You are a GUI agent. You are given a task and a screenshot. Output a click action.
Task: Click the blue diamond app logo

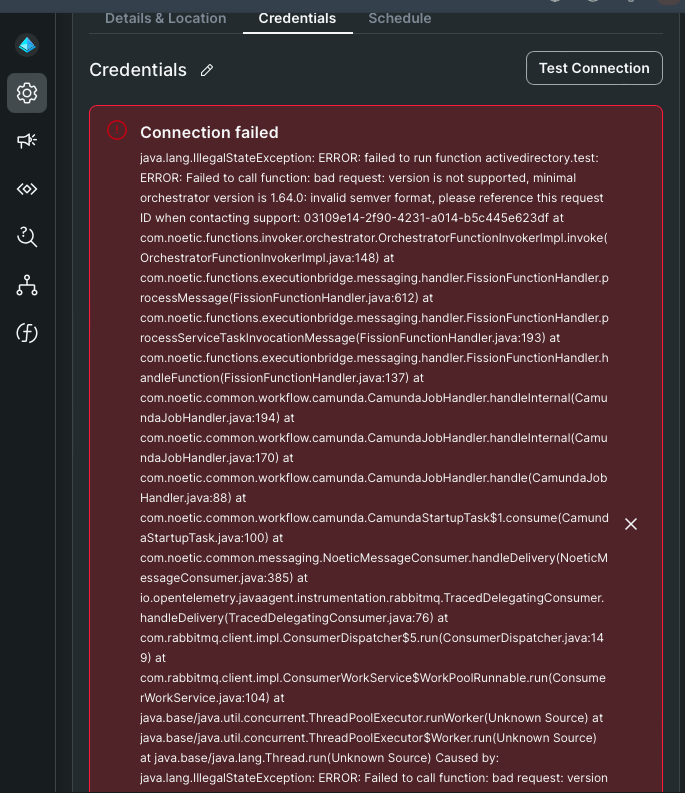(27, 45)
